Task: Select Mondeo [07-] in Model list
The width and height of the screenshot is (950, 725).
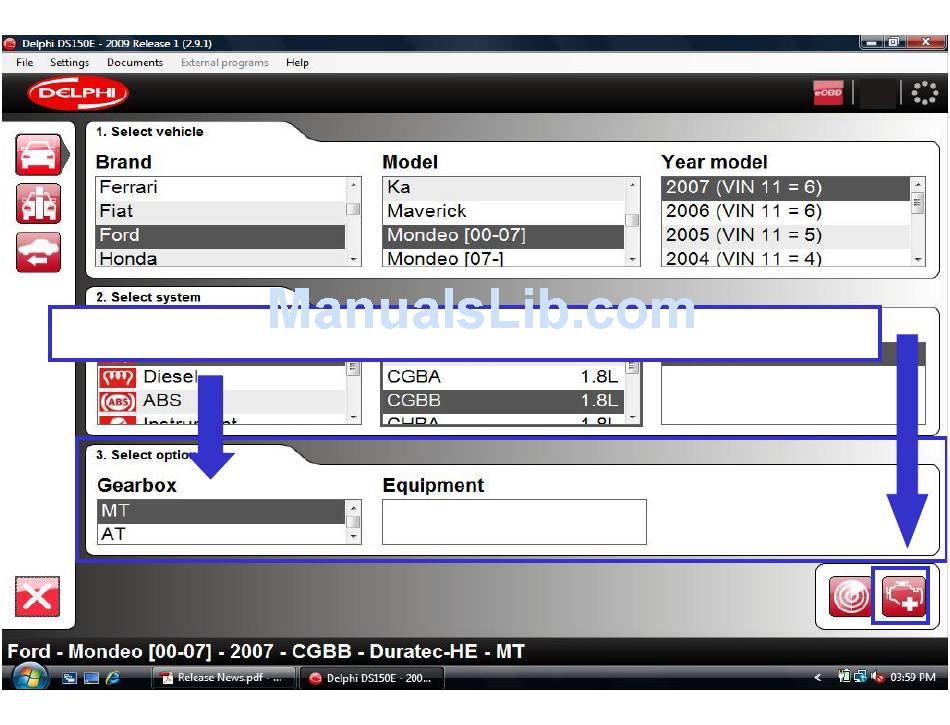Action: tap(503, 258)
